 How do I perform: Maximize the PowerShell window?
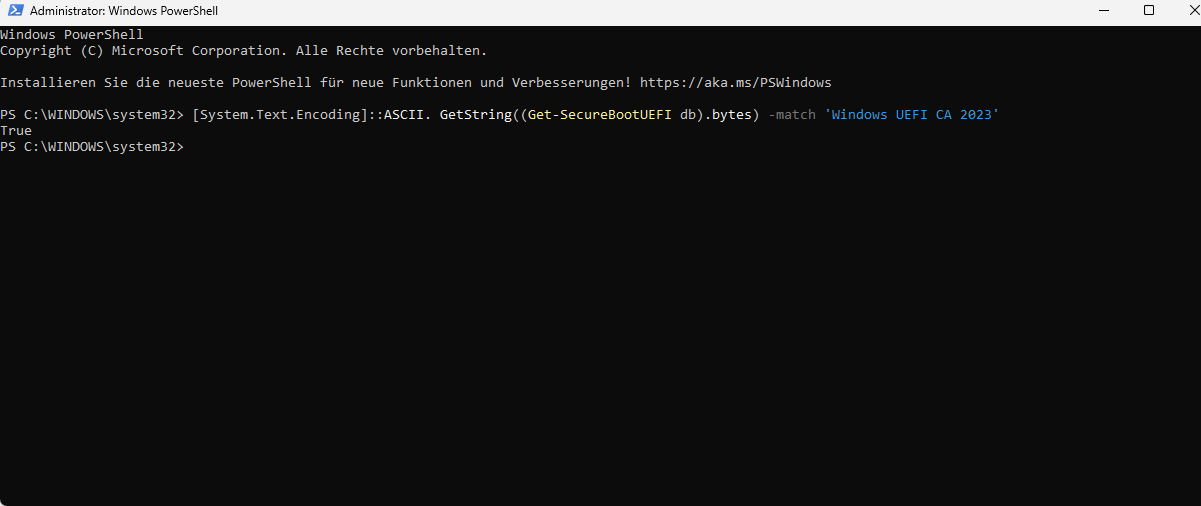[x=1149, y=11]
